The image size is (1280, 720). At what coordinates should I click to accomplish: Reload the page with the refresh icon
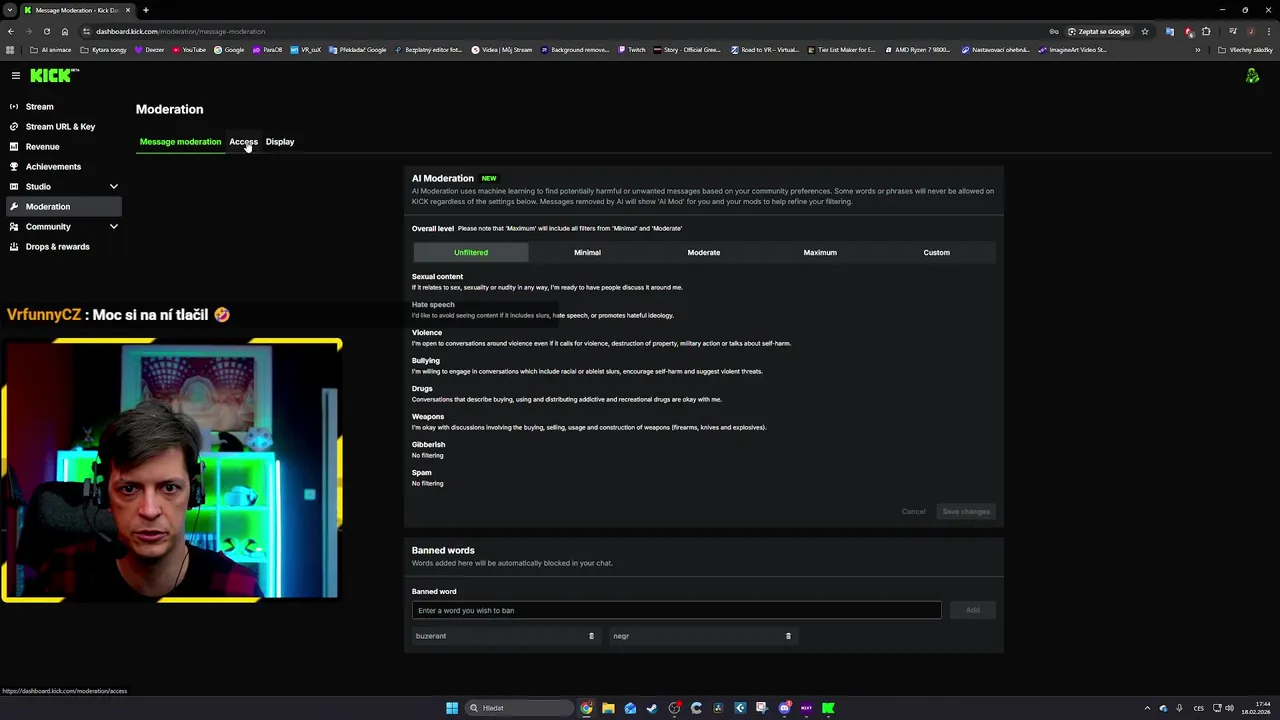46,31
